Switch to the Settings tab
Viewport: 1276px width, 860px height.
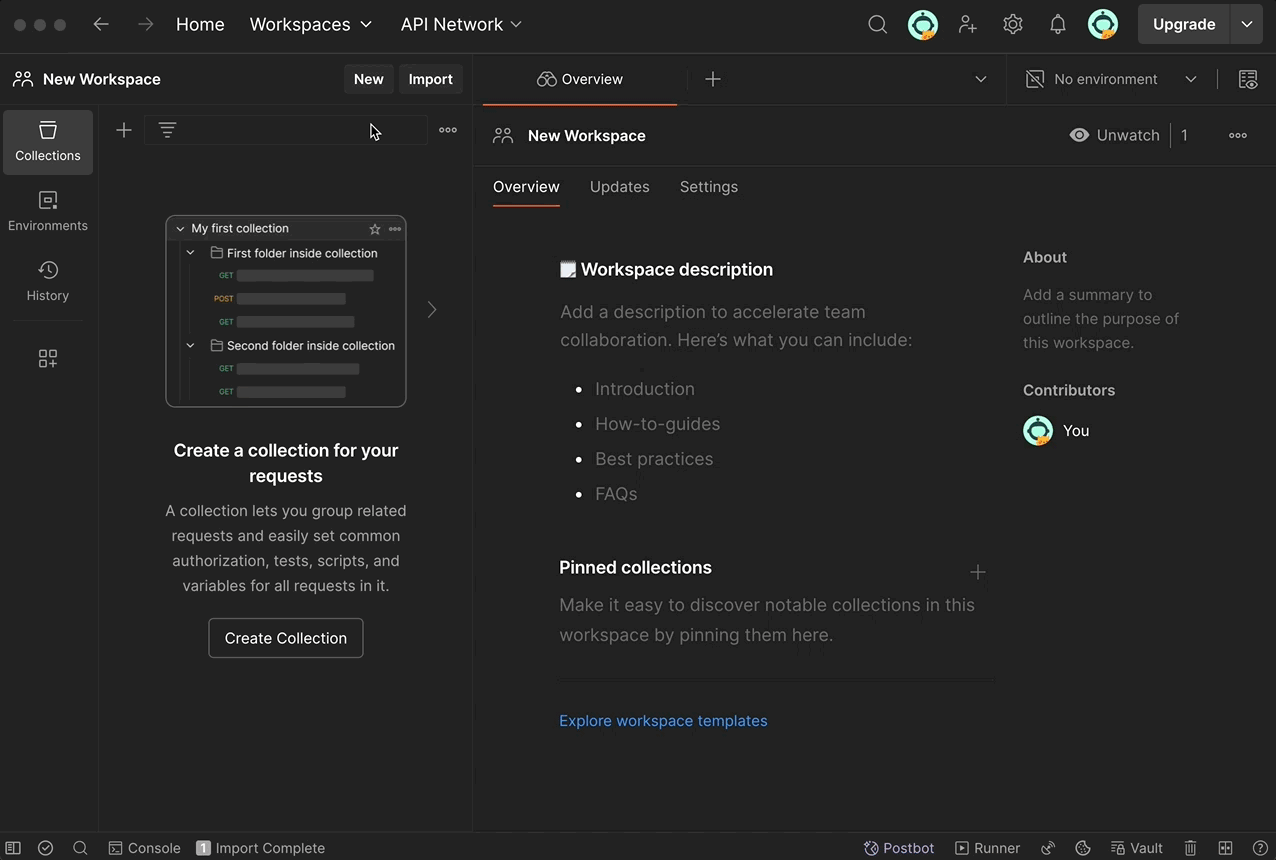click(708, 187)
